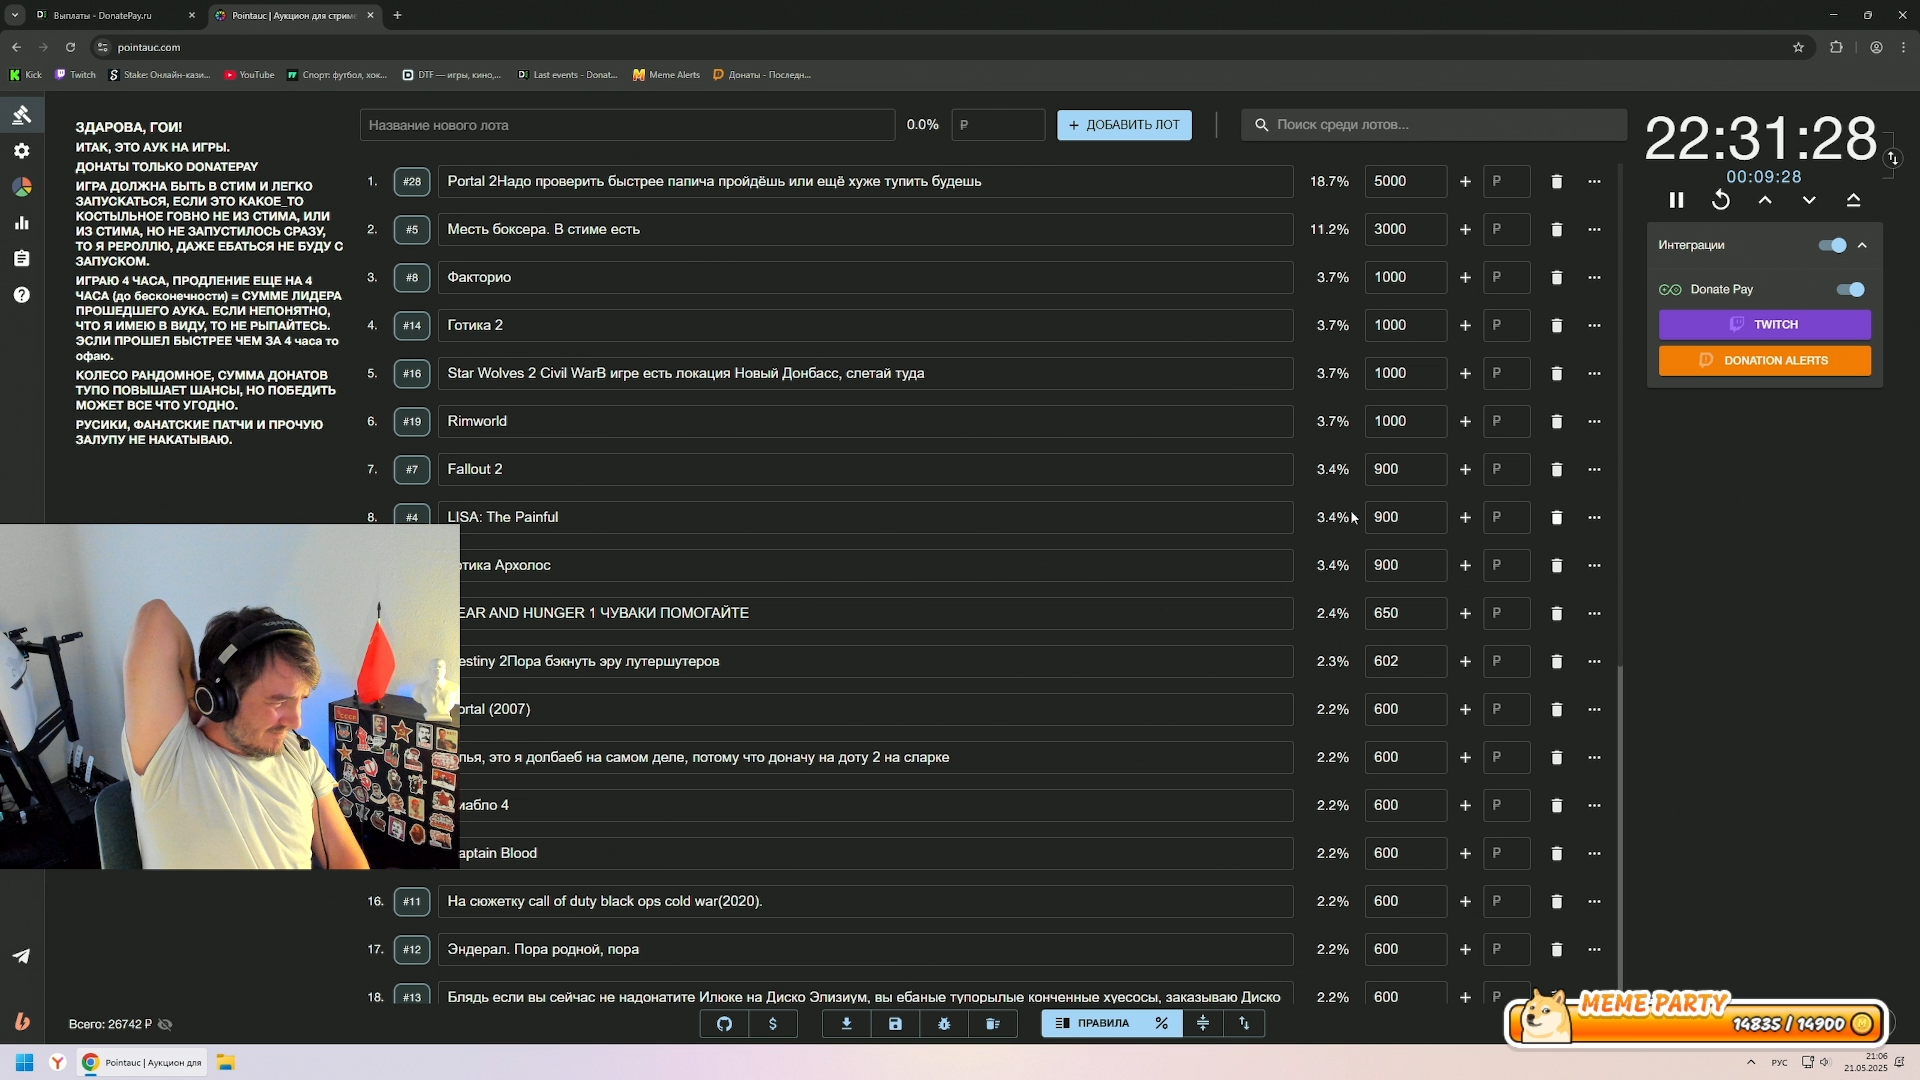Click the dollar sign support icon
This screenshot has width=1920, height=1080.
tap(773, 1023)
